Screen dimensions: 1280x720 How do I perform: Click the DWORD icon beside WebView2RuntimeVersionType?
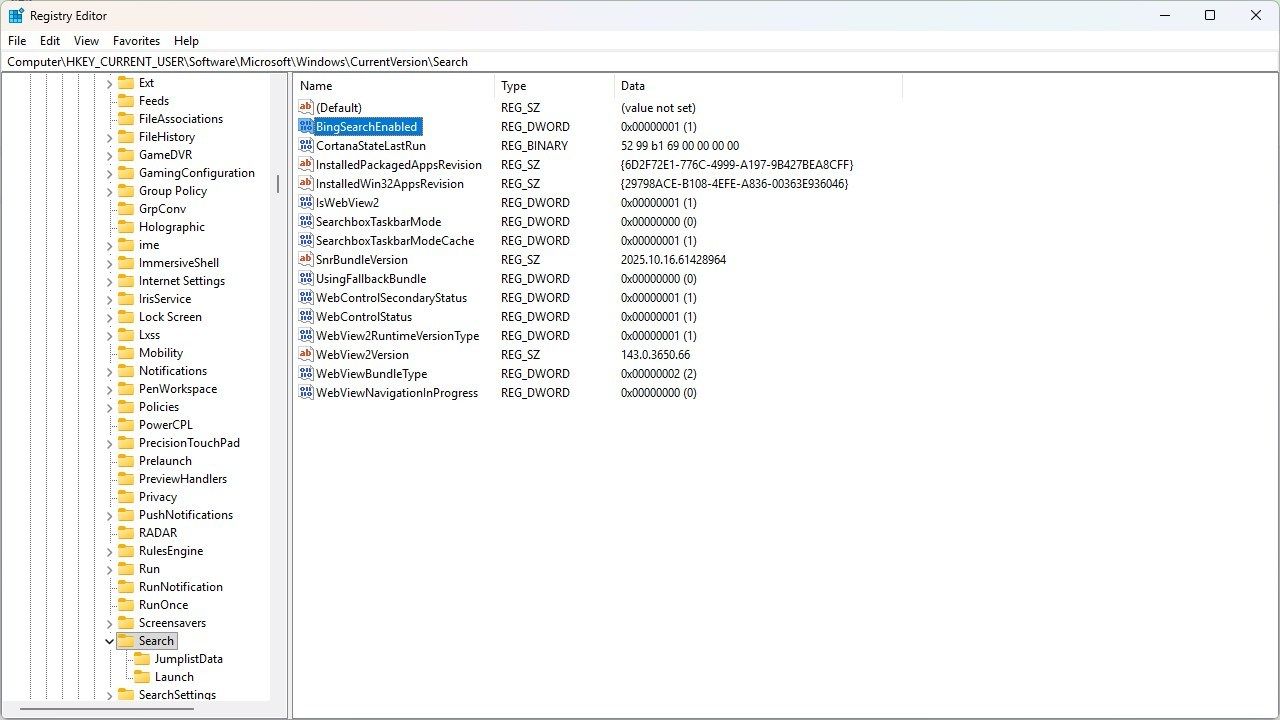306,336
